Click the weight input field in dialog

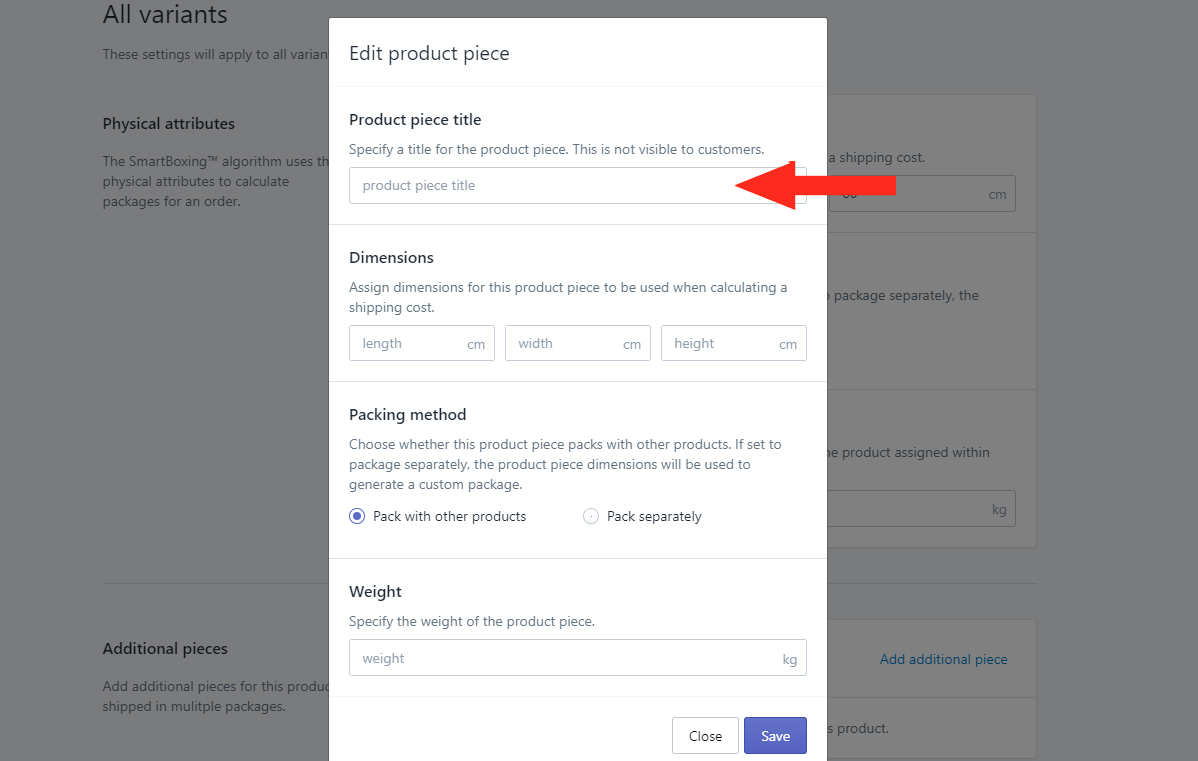coord(578,658)
